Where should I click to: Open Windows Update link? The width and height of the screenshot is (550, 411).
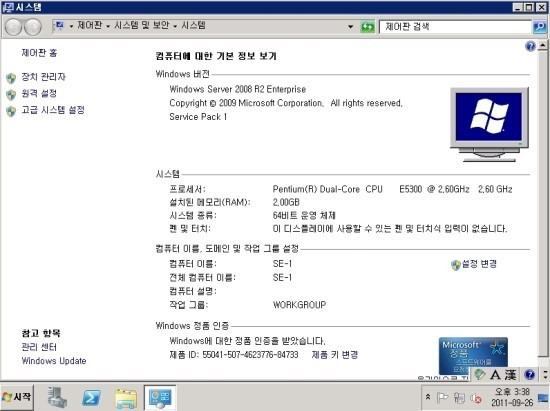54,361
